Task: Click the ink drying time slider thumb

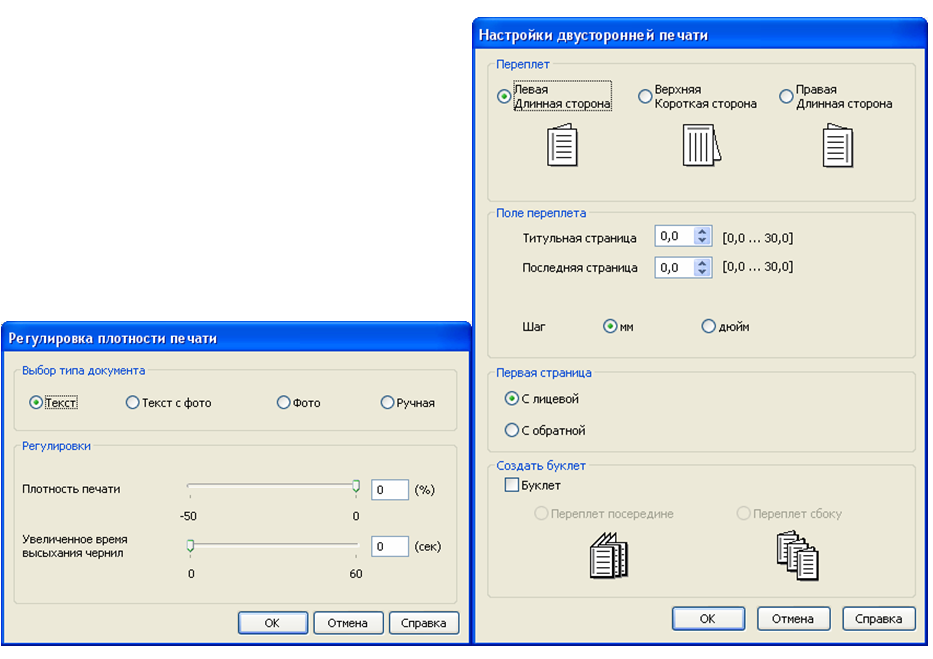Action: (190, 545)
